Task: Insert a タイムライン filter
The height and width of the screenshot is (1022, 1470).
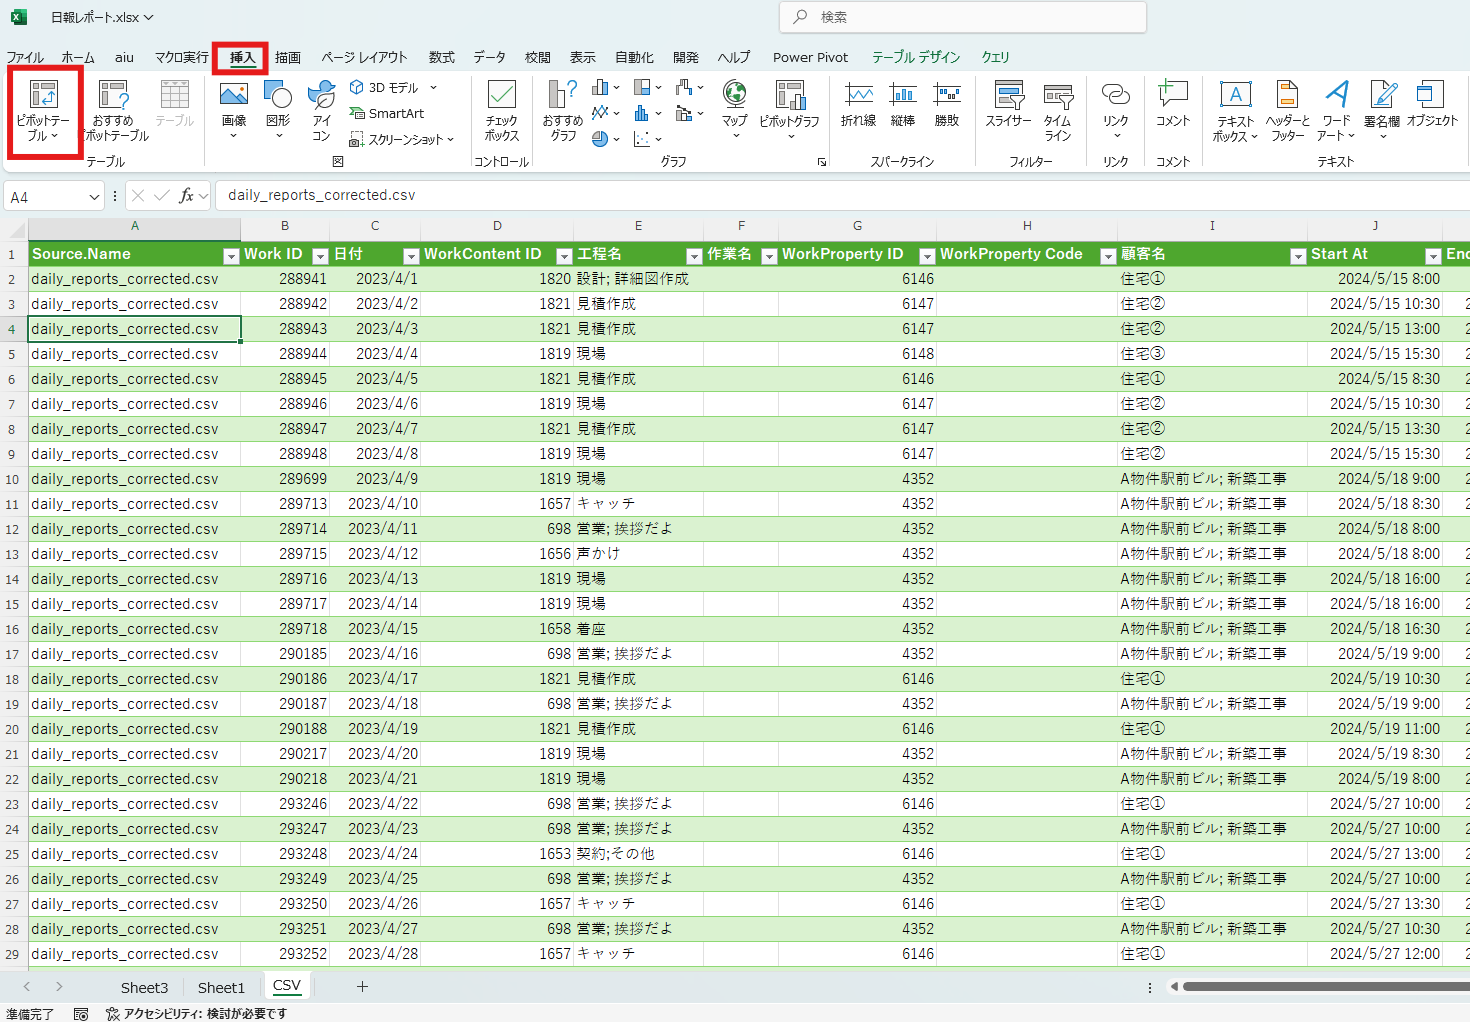Action: 1058,111
